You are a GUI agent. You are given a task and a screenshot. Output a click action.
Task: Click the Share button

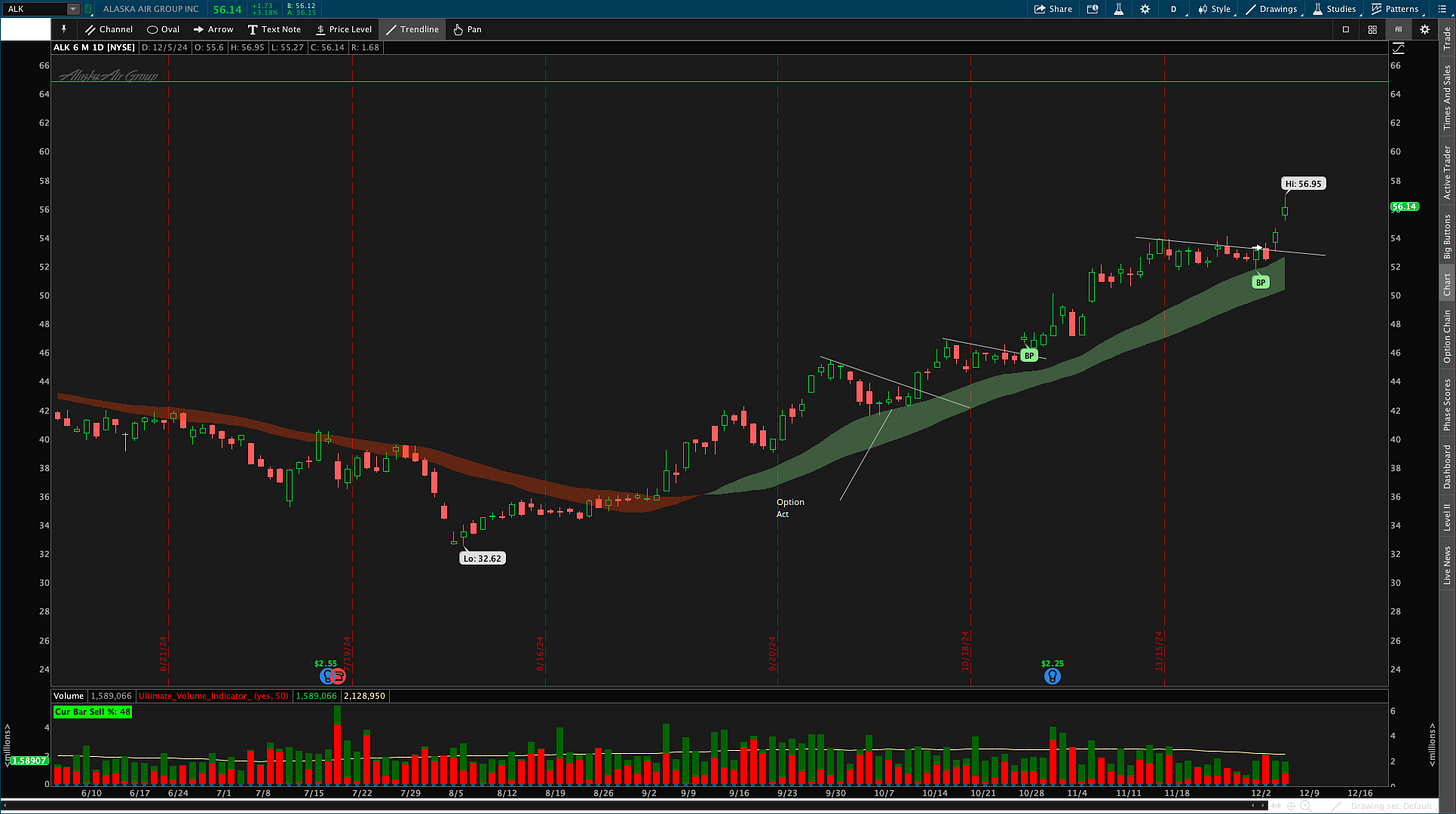(x=1054, y=9)
